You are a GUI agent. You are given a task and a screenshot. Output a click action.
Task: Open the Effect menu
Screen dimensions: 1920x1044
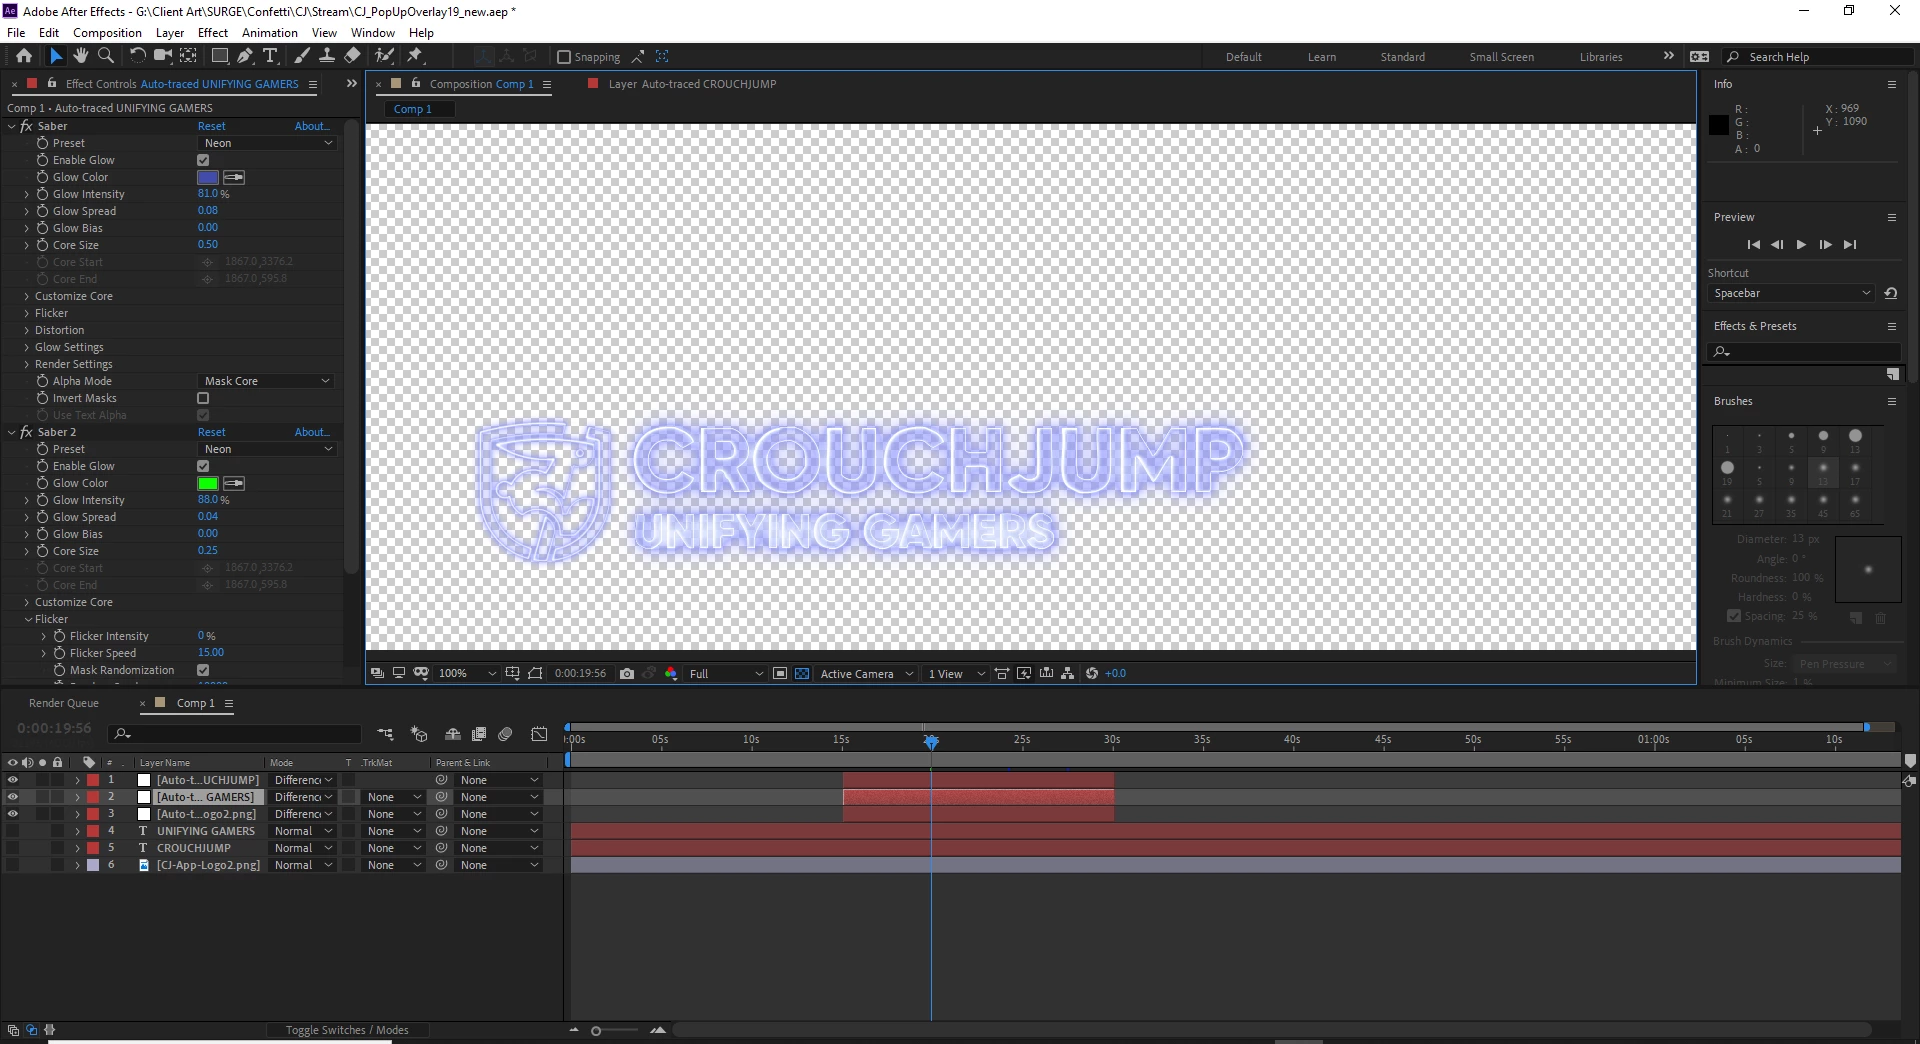point(212,33)
